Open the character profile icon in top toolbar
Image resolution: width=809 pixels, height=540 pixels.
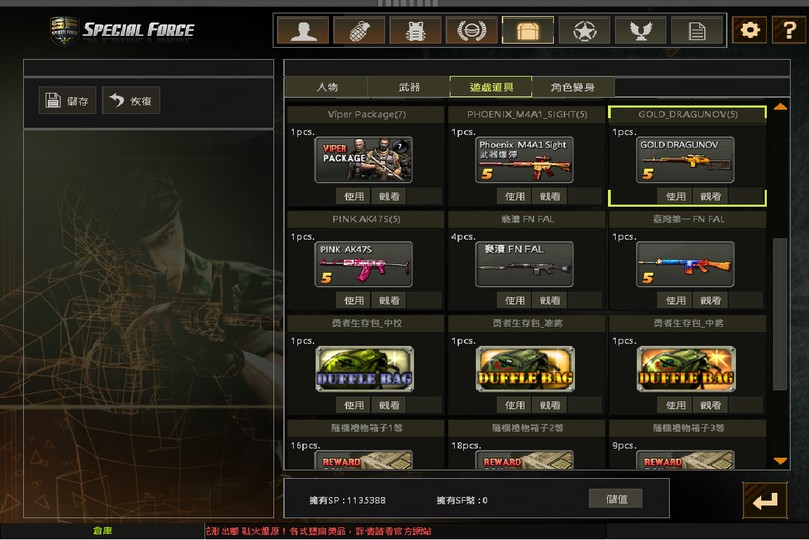[x=303, y=30]
